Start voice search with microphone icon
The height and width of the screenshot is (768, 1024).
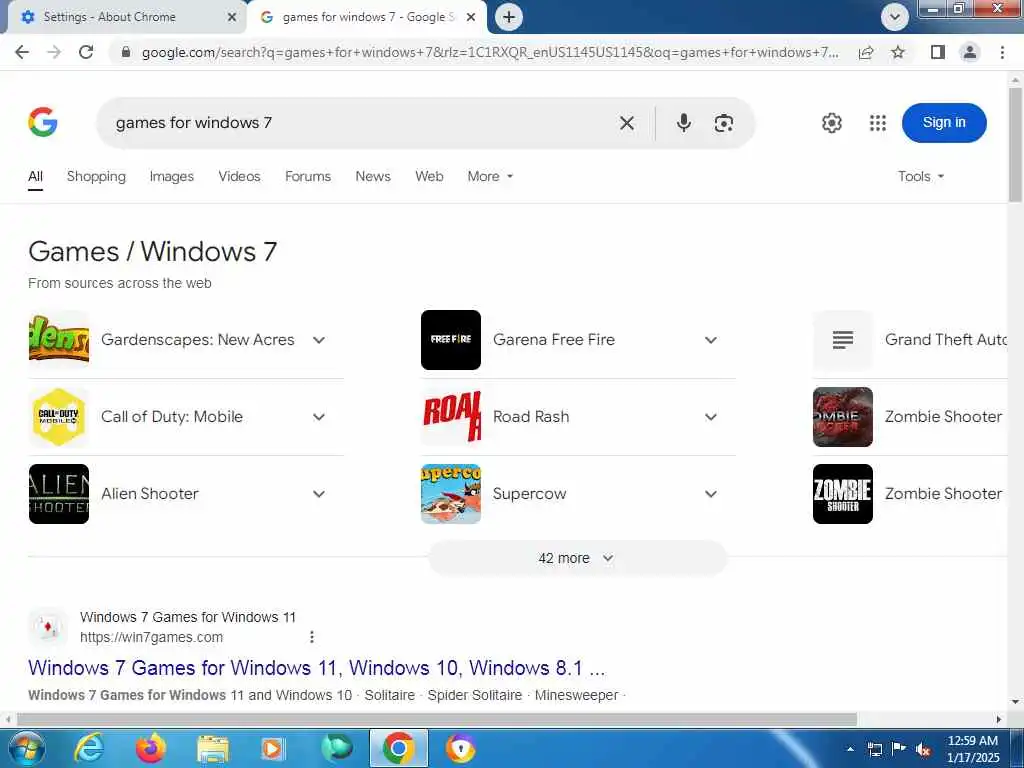(x=684, y=123)
